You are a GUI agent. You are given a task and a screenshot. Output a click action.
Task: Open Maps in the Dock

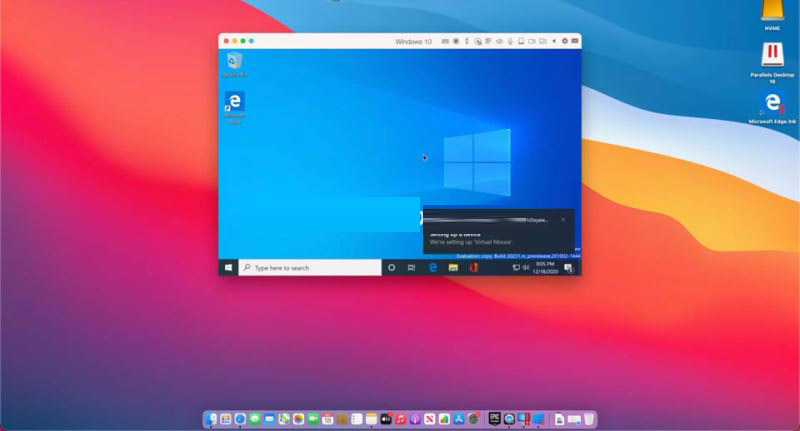pos(284,419)
